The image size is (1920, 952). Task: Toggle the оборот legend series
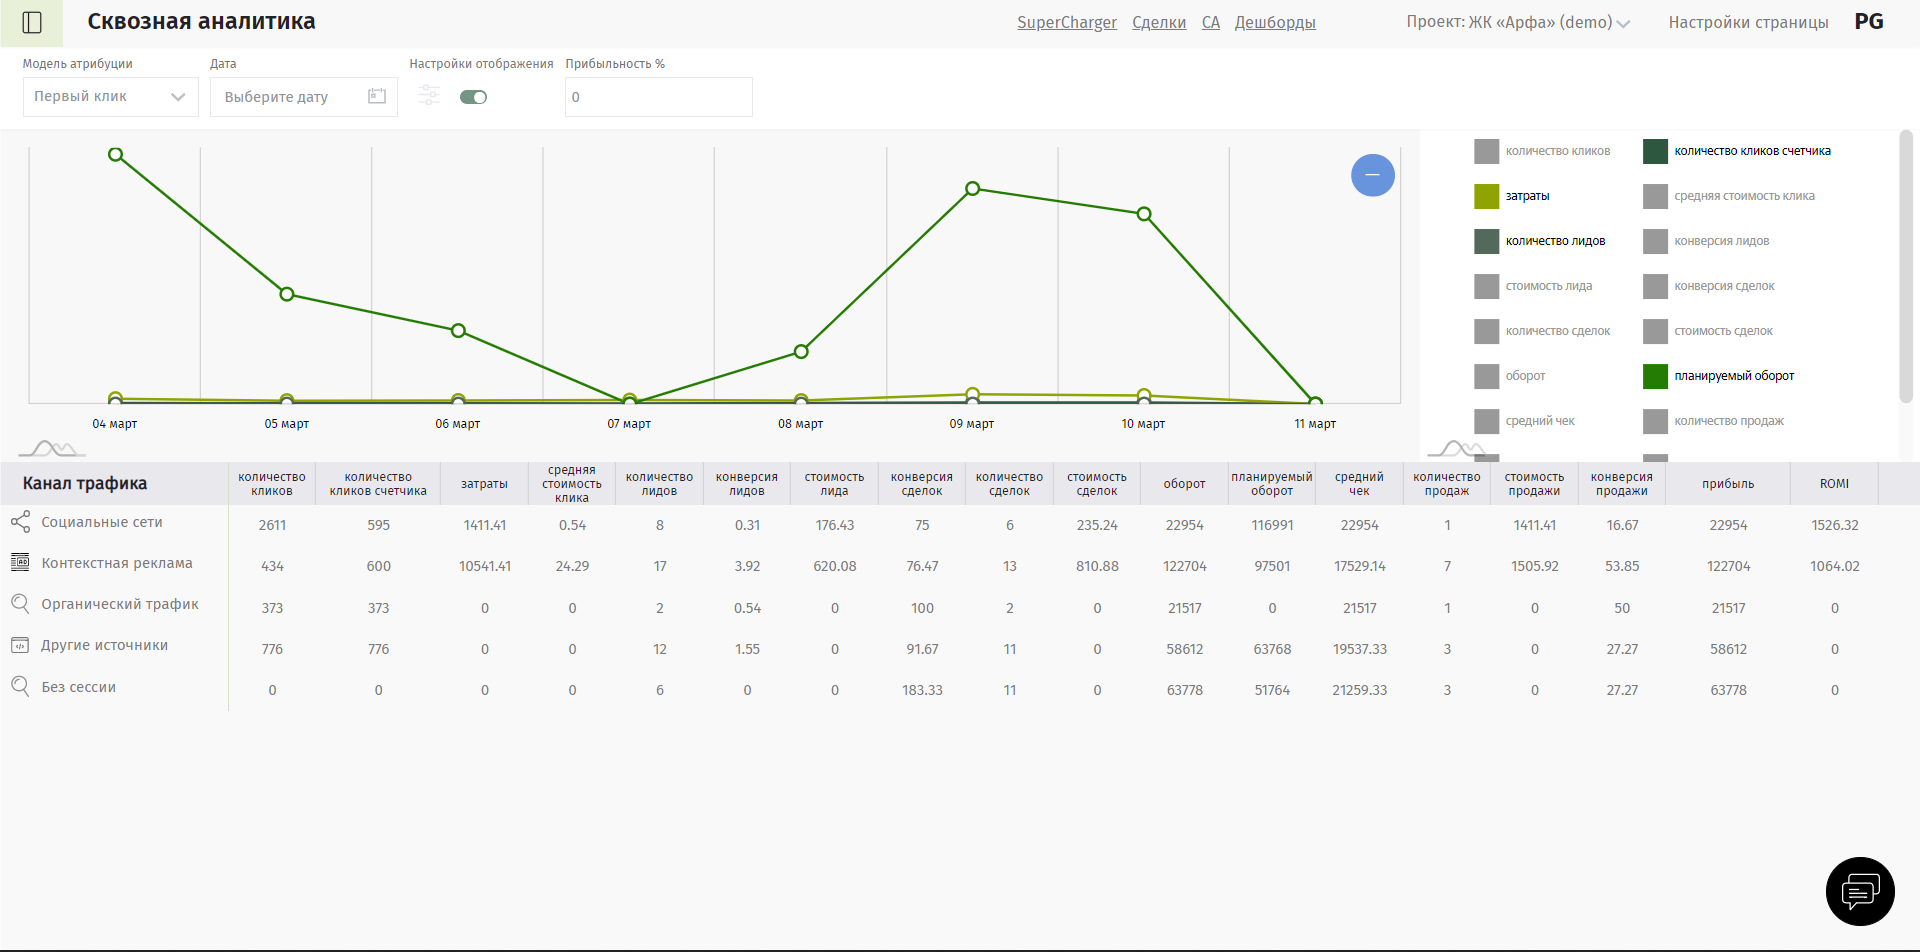[1510, 376]
